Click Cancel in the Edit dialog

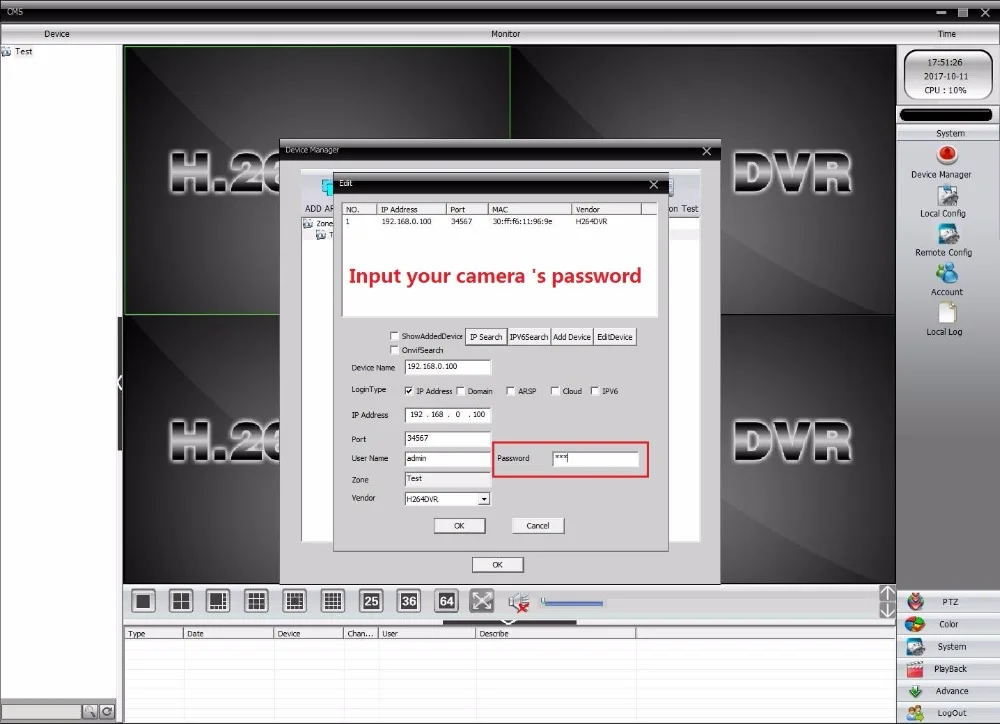pos(538,526)
